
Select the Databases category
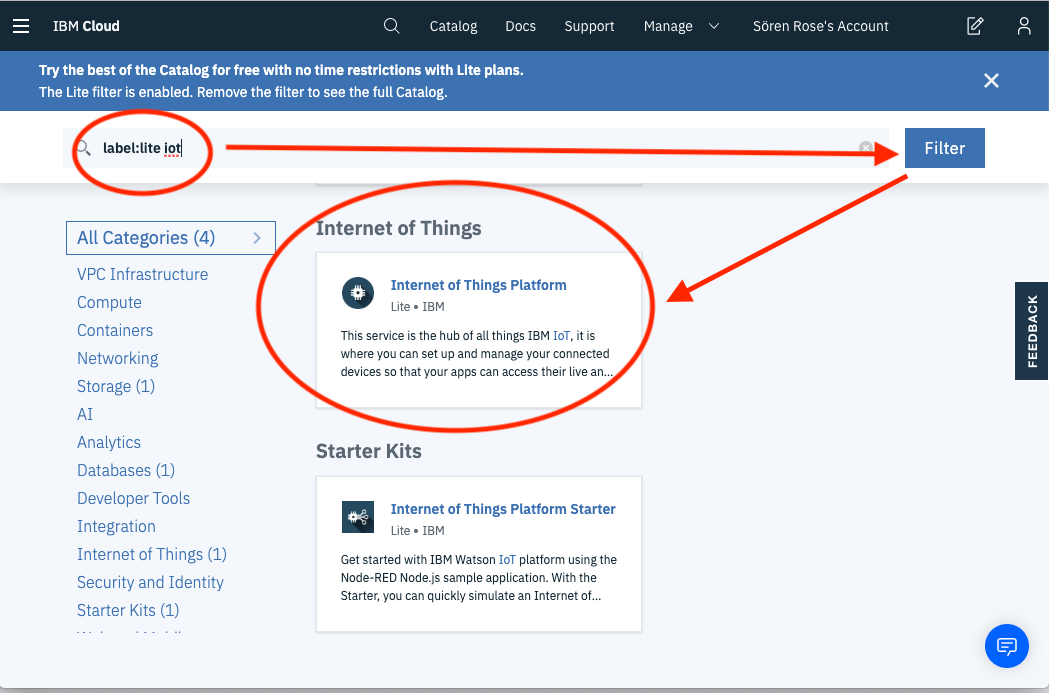pyautogui.click(x=125, y=470)
